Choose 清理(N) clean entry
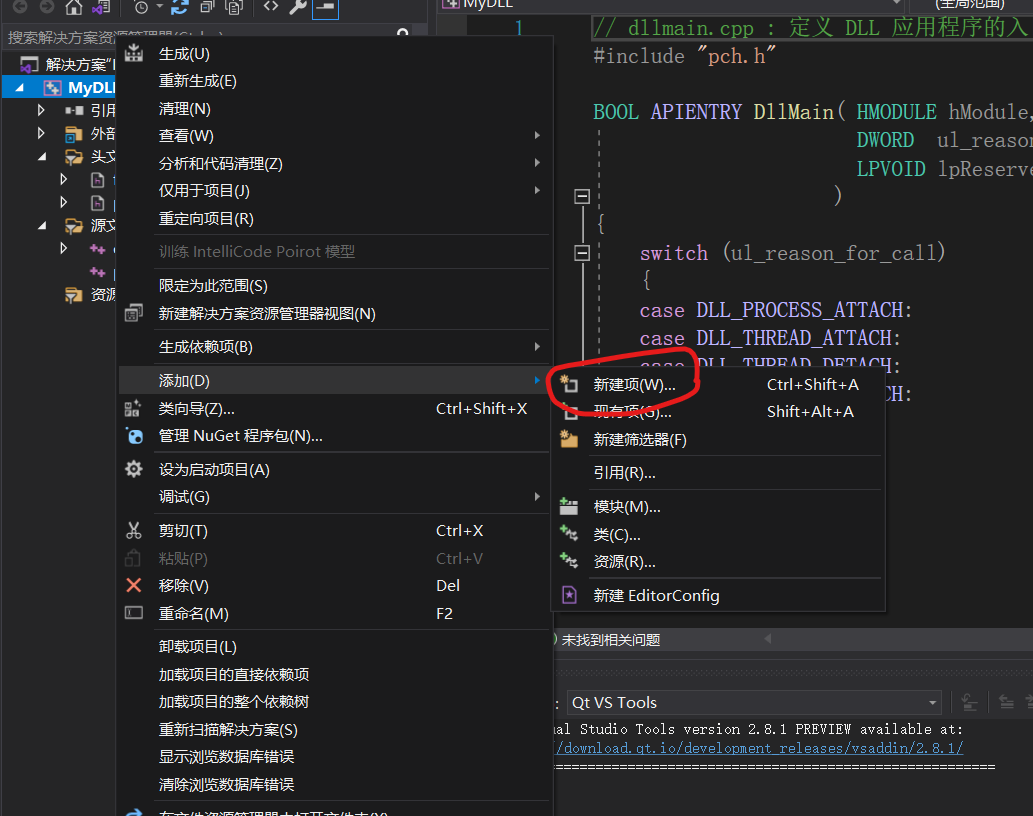 tap(184, 109)
